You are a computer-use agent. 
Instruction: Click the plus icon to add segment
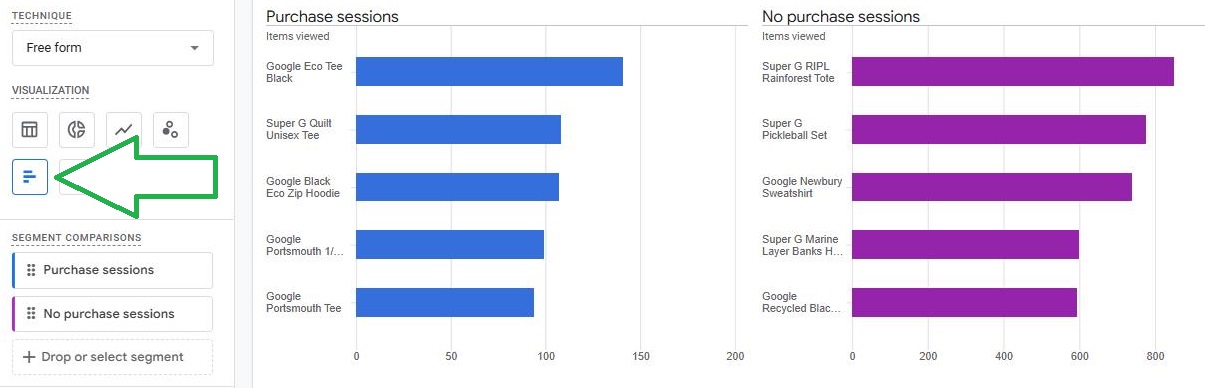29,357
